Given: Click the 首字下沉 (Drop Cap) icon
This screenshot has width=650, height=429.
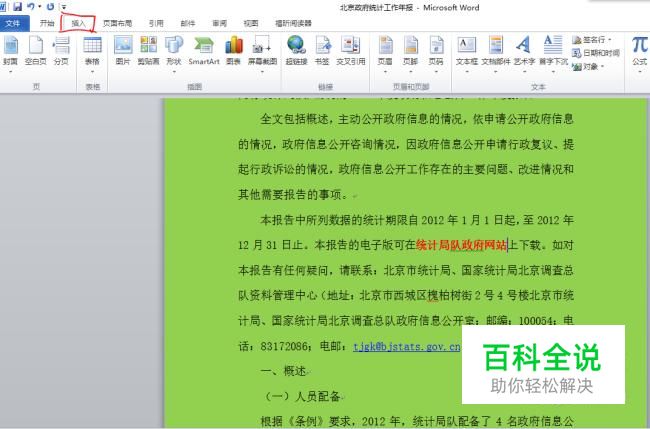Looking at the screenshot, I should coord(553,45).
